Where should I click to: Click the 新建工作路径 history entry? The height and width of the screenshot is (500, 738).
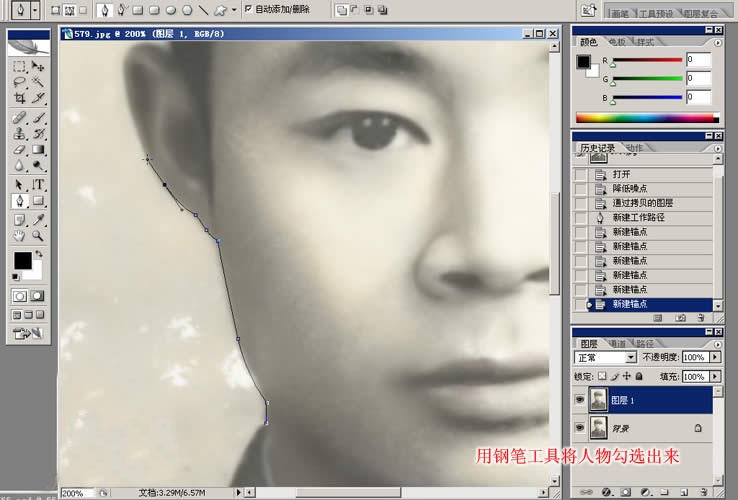[638, 217]
